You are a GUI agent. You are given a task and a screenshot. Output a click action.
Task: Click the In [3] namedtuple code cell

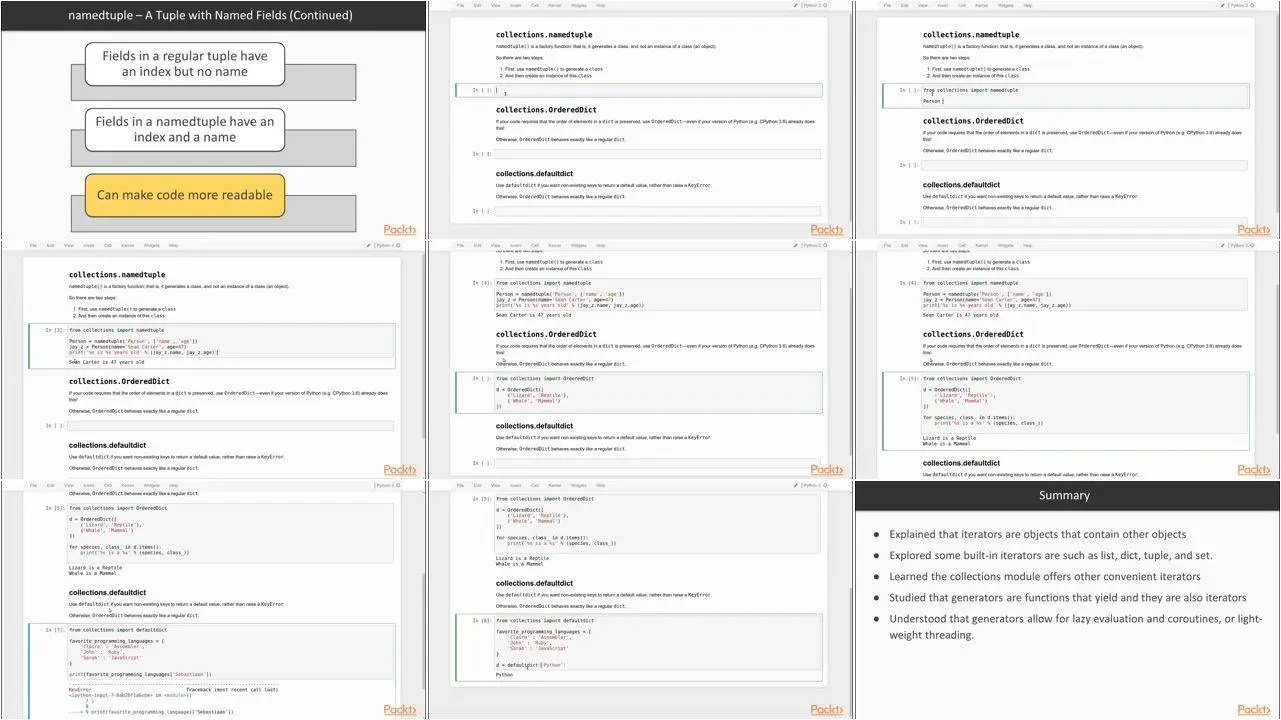231,341
